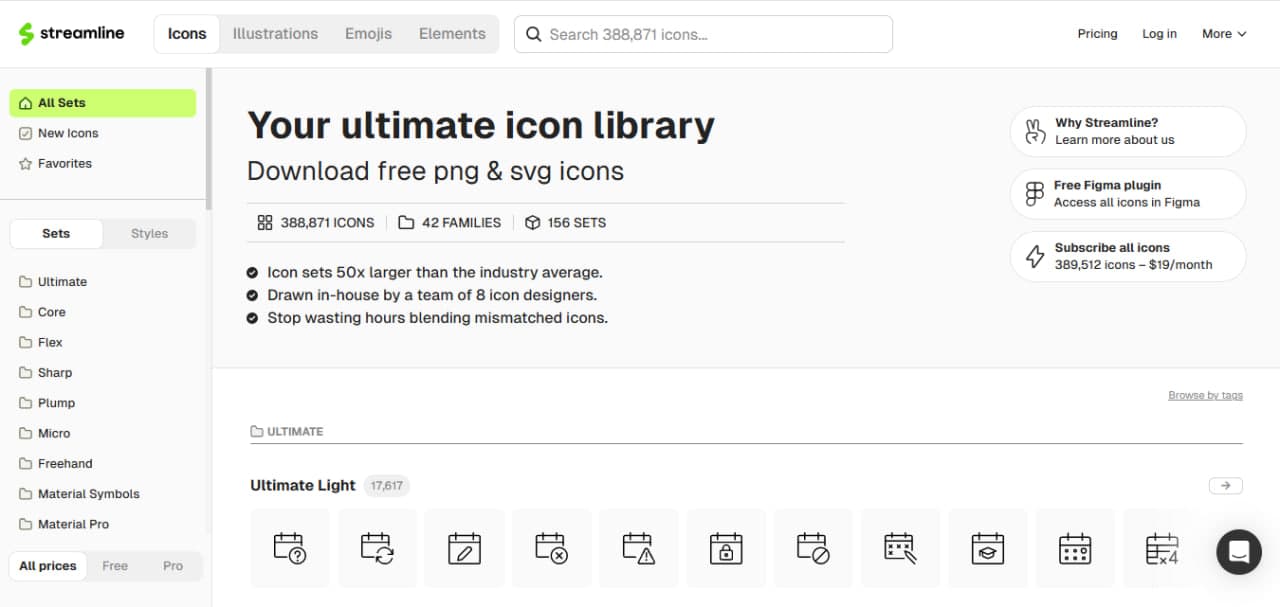Switch to the Icons tab
Screen dimensions: 1280x607
click(187, 34)
